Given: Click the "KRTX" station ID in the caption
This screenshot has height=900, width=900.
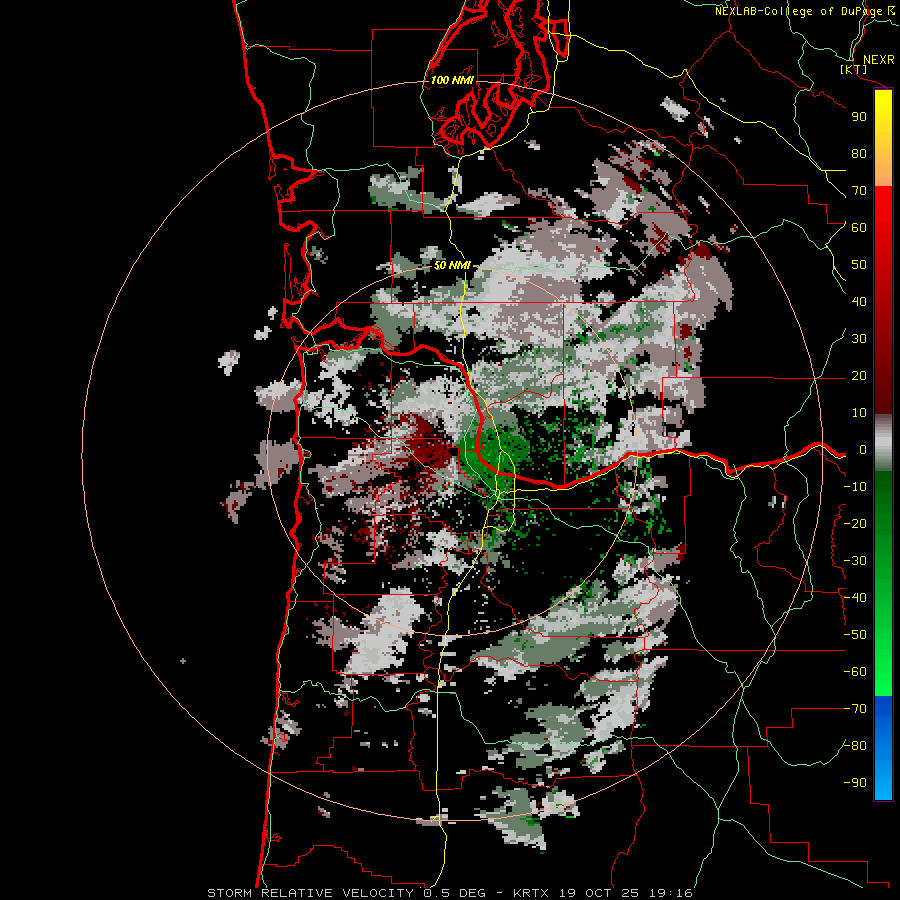Looking at the screenshot, I should (x=531, y=893).
